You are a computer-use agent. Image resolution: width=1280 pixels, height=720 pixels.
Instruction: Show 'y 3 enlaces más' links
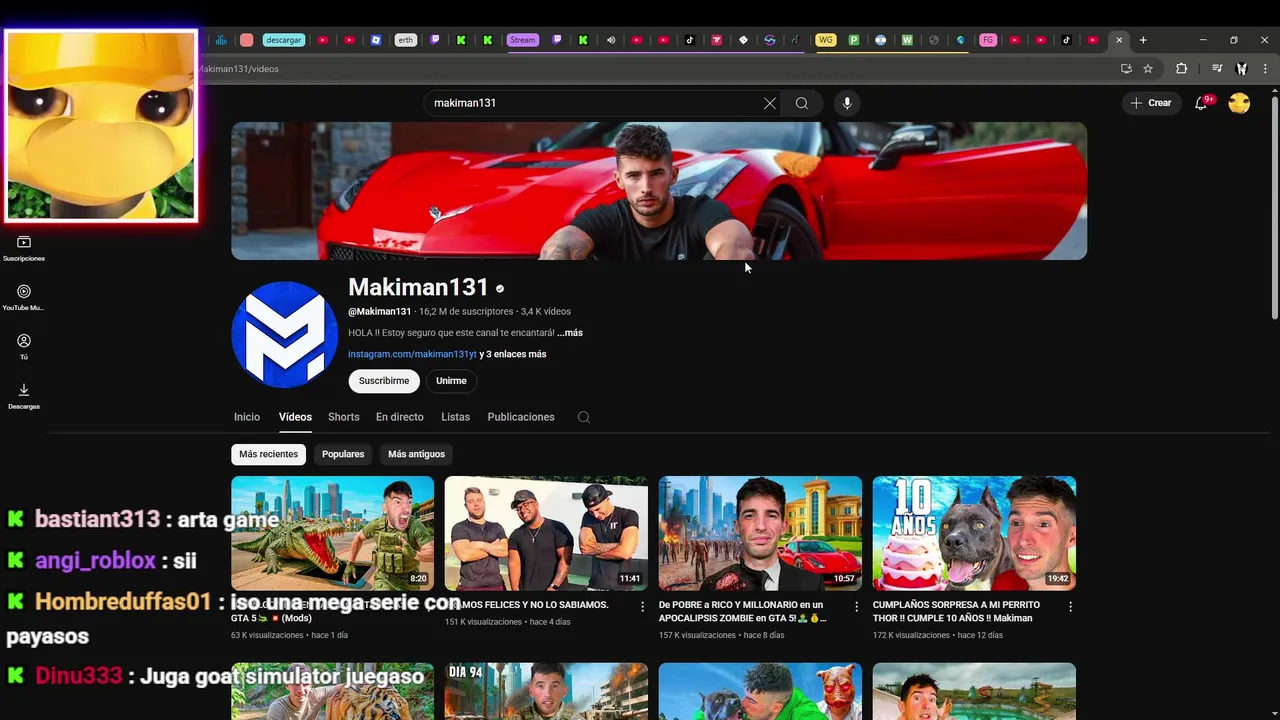[x=513, y=354]
